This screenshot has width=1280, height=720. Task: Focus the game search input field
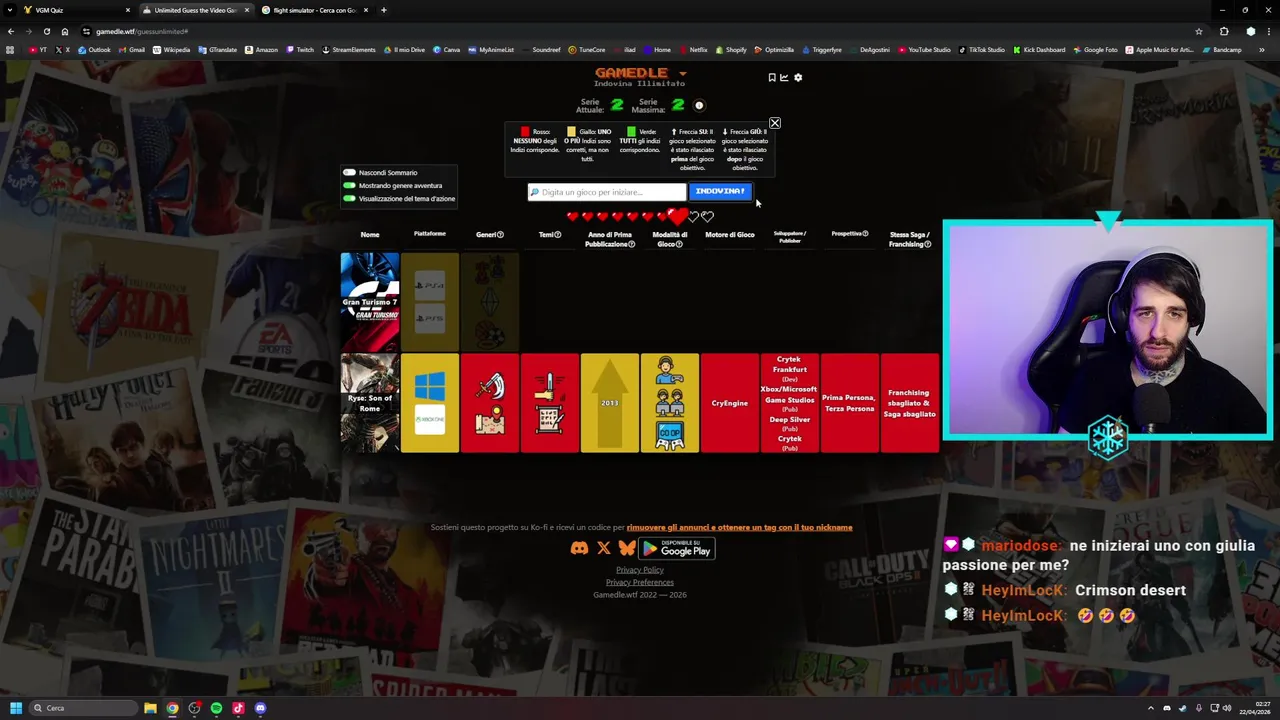coord(607,192)
